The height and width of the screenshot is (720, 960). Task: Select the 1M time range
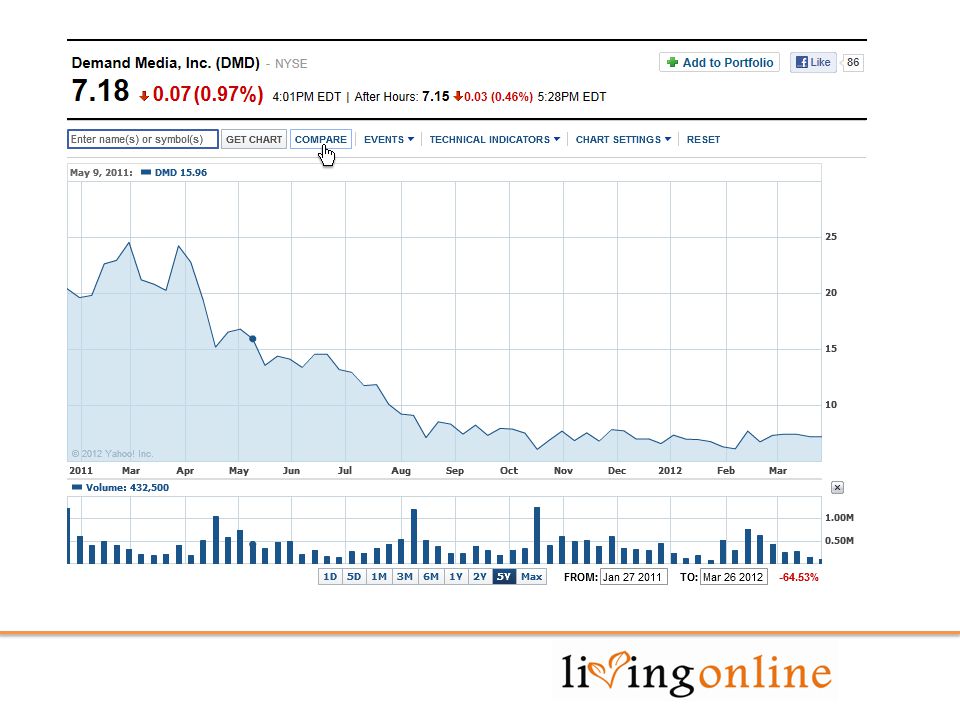point(379,577)
